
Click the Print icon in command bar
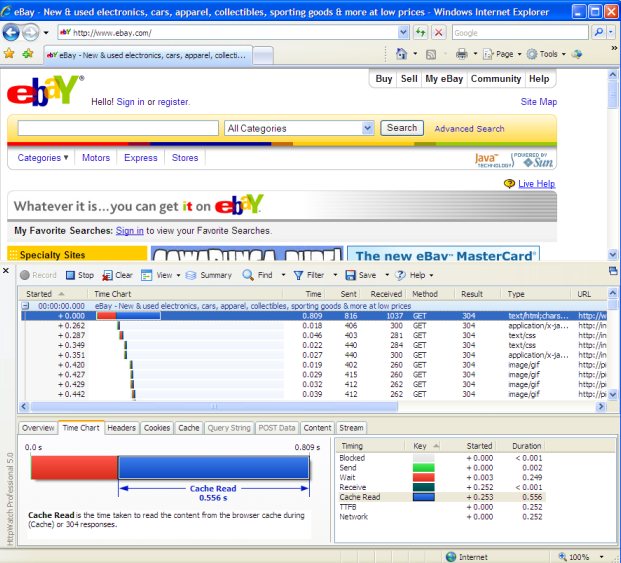pos(461,54)
